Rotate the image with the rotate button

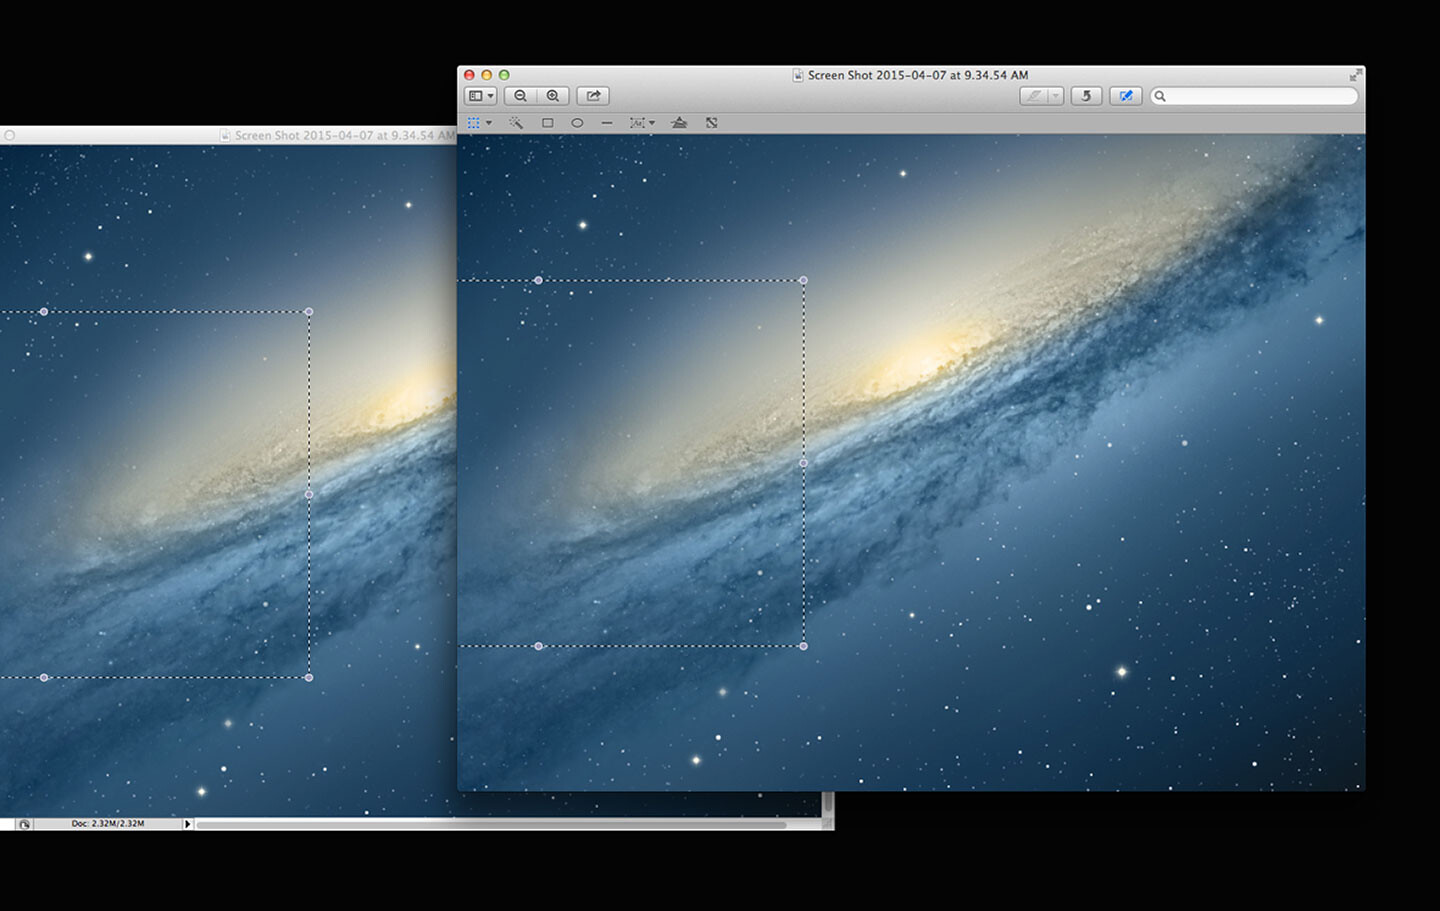point(1086,96)
